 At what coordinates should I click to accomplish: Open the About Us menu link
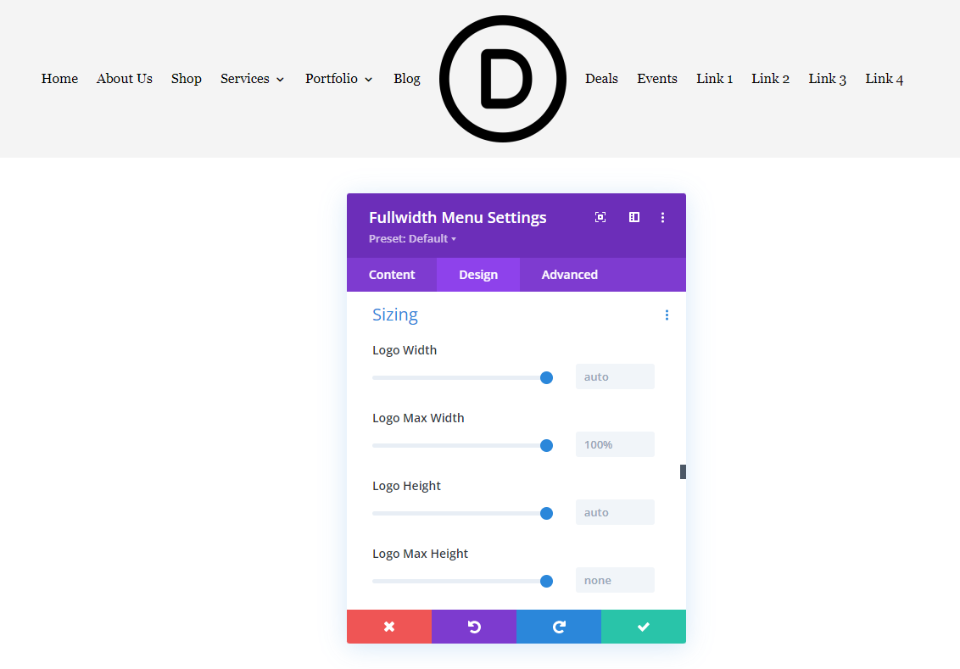[x=124, y=79]
